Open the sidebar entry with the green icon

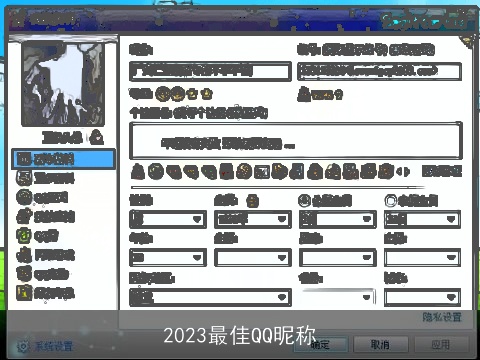coord(37,236)
